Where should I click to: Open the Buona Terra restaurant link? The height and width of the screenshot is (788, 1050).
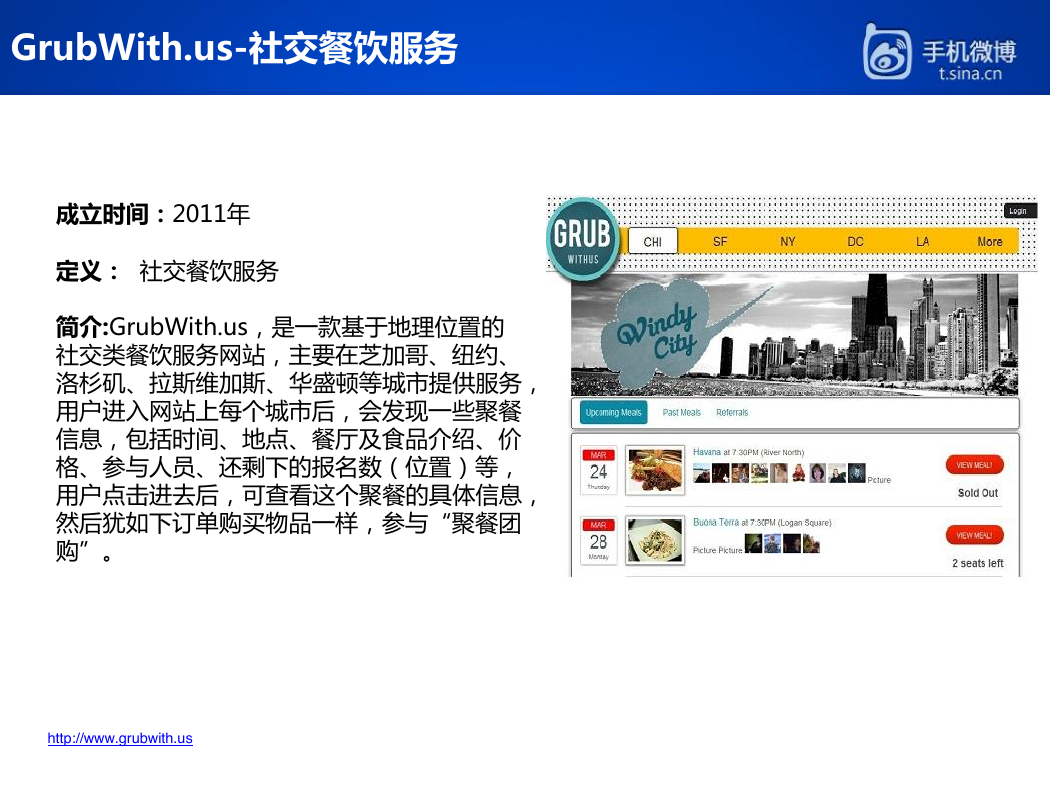(716, 522)
